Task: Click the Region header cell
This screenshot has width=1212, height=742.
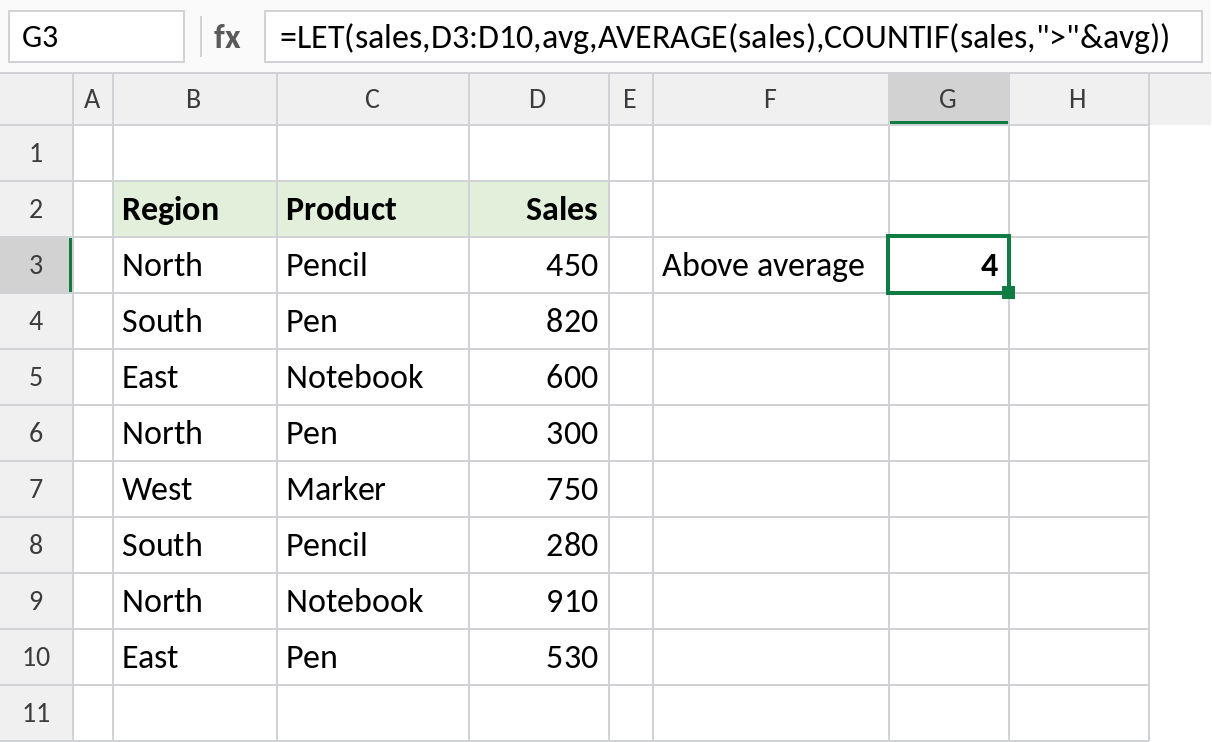Action: 195,209
